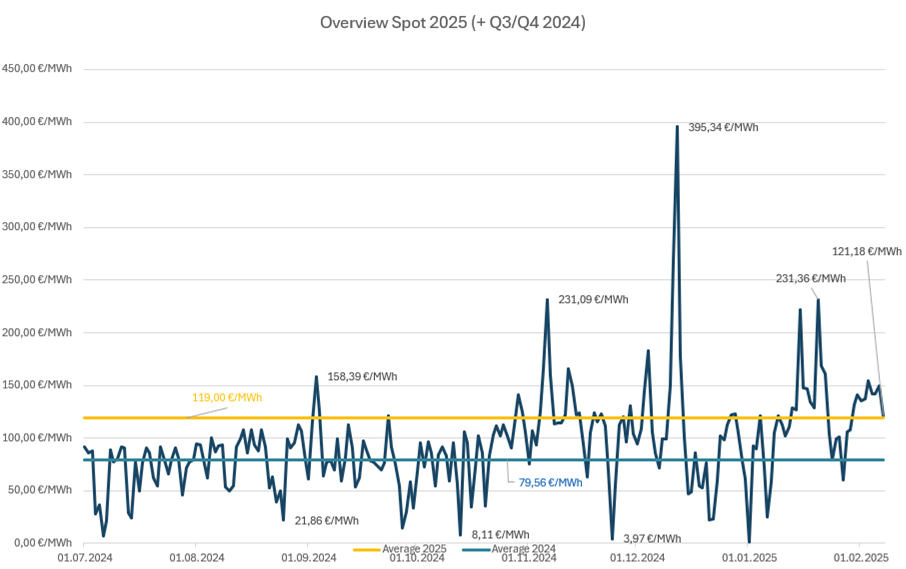Click the 21,86 €/MWh data label
Image resolution: width=906 pixels, height=569 pixels.
[326, 520]
